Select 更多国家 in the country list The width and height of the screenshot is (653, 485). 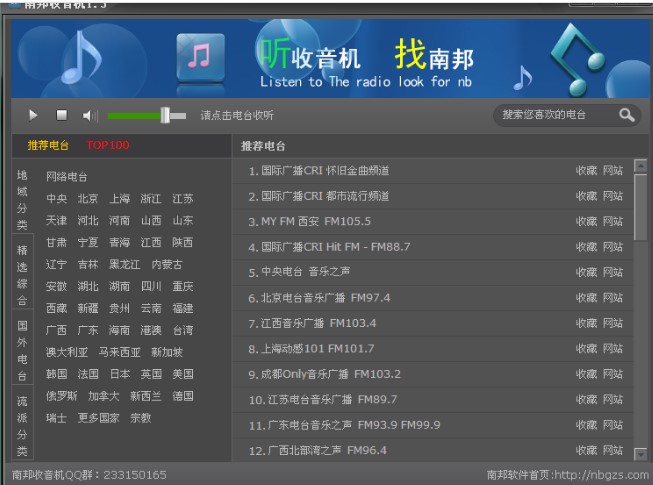[x=98, y=419]
